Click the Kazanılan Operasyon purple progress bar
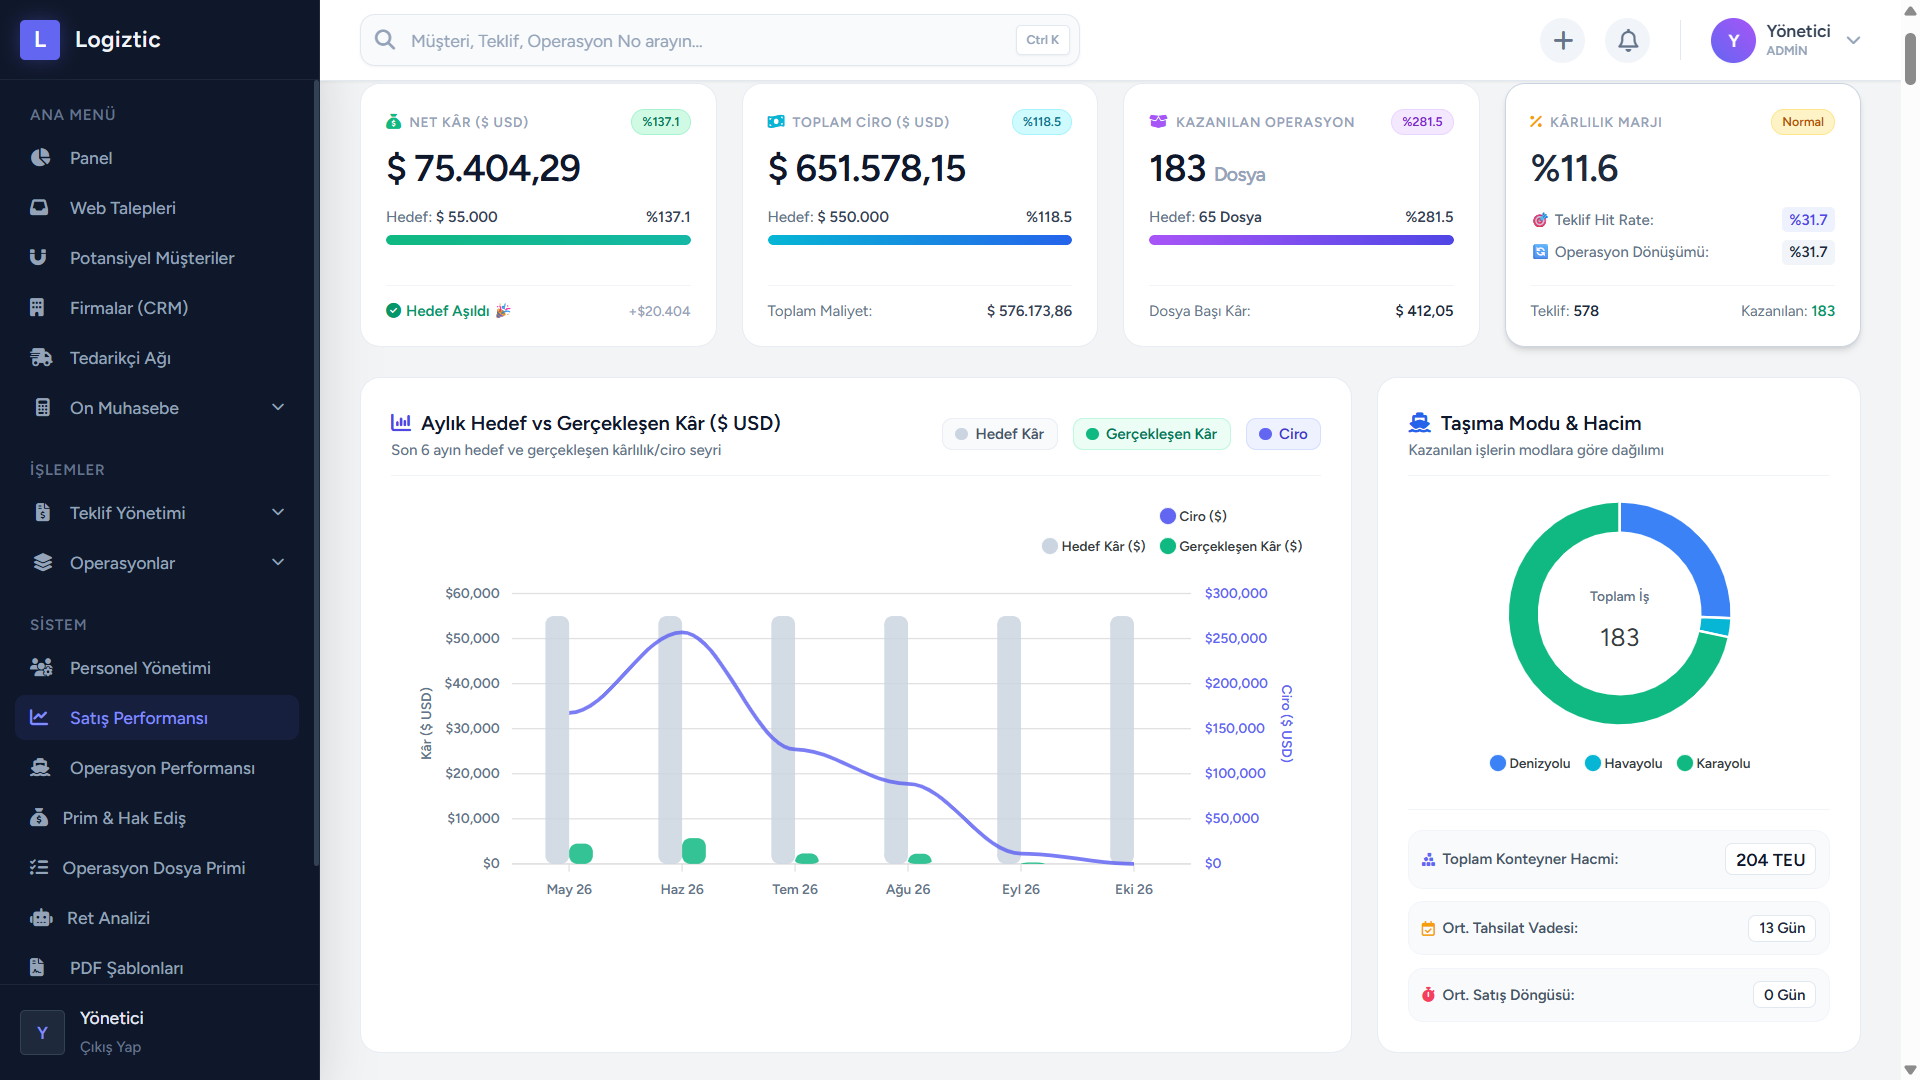The height and width of the screenshot is (1080, 1920). (x=1301, y=240)
